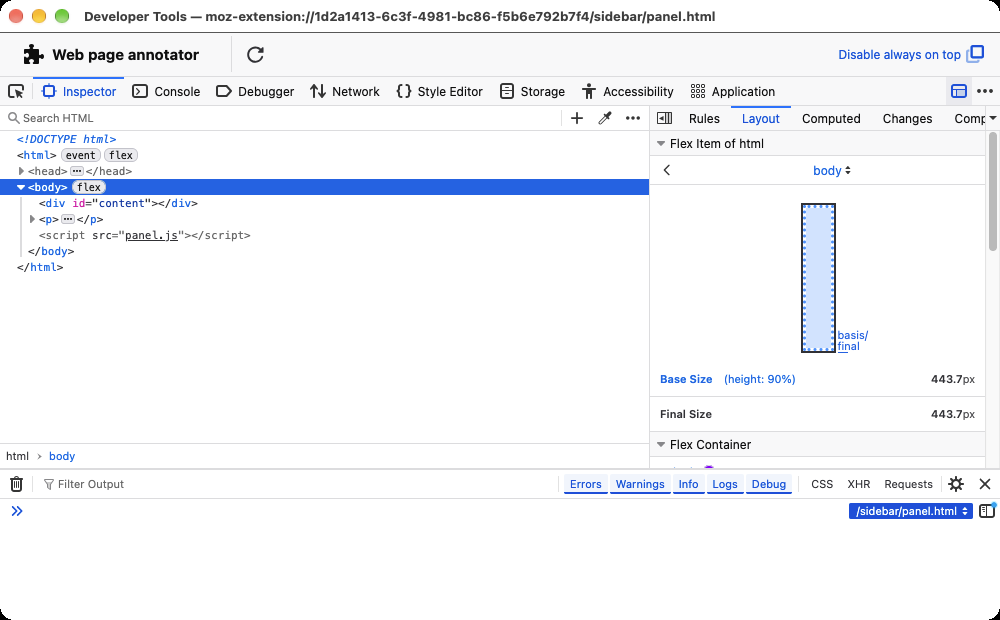
Task: Select the Layout side tab
Action: point(760,119)
